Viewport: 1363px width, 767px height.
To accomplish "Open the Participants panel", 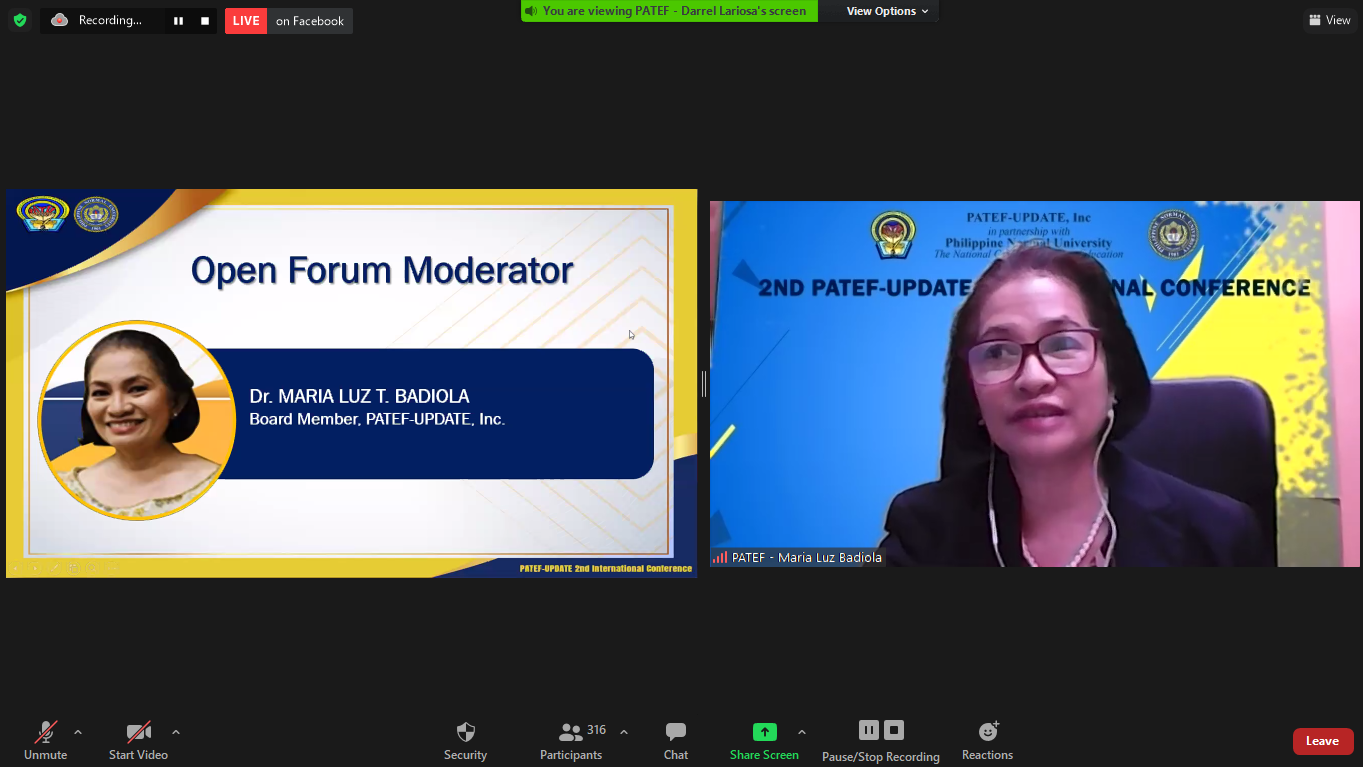I will (x=571, y=740).
